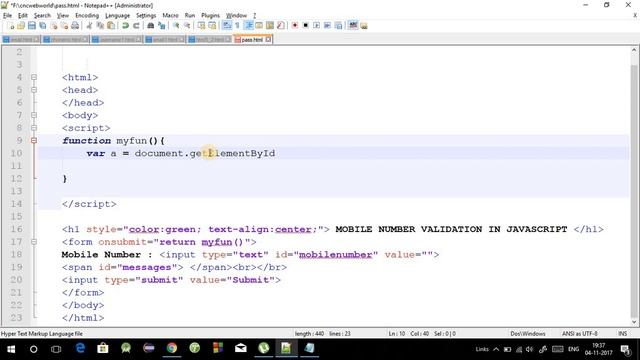640x360 pixels.
Task: Open the Macro menu
Action: click(x=170, y=16)
